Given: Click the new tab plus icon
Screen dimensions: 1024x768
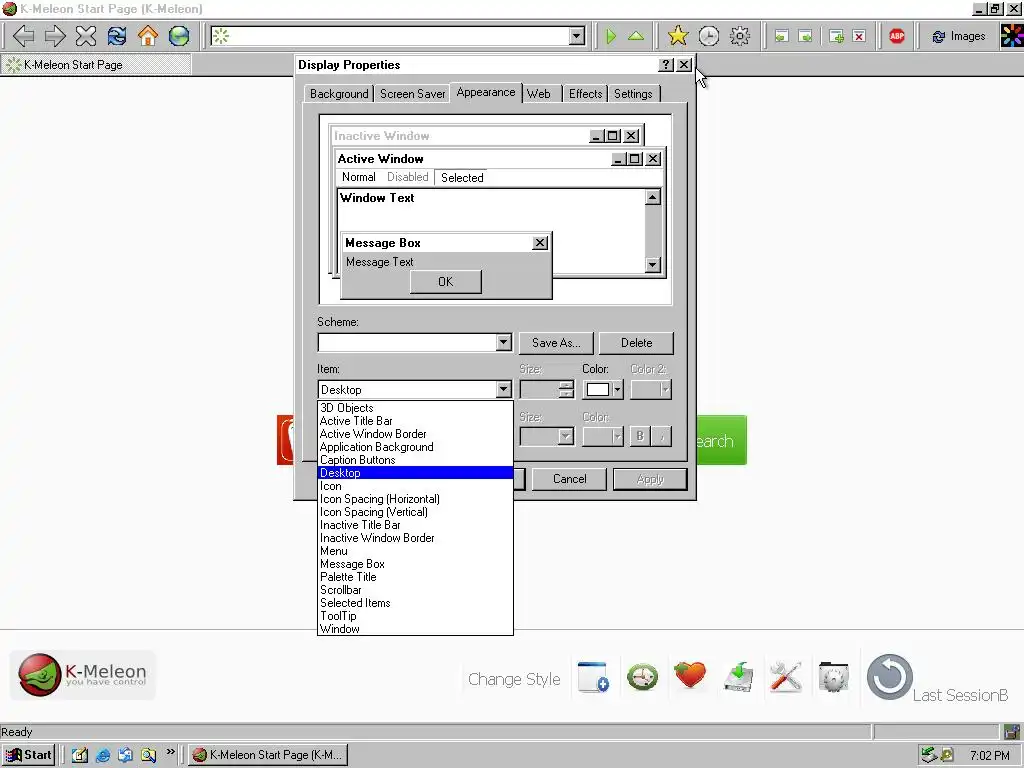Looking at the screenshot, I should click(x=836, y=37).
